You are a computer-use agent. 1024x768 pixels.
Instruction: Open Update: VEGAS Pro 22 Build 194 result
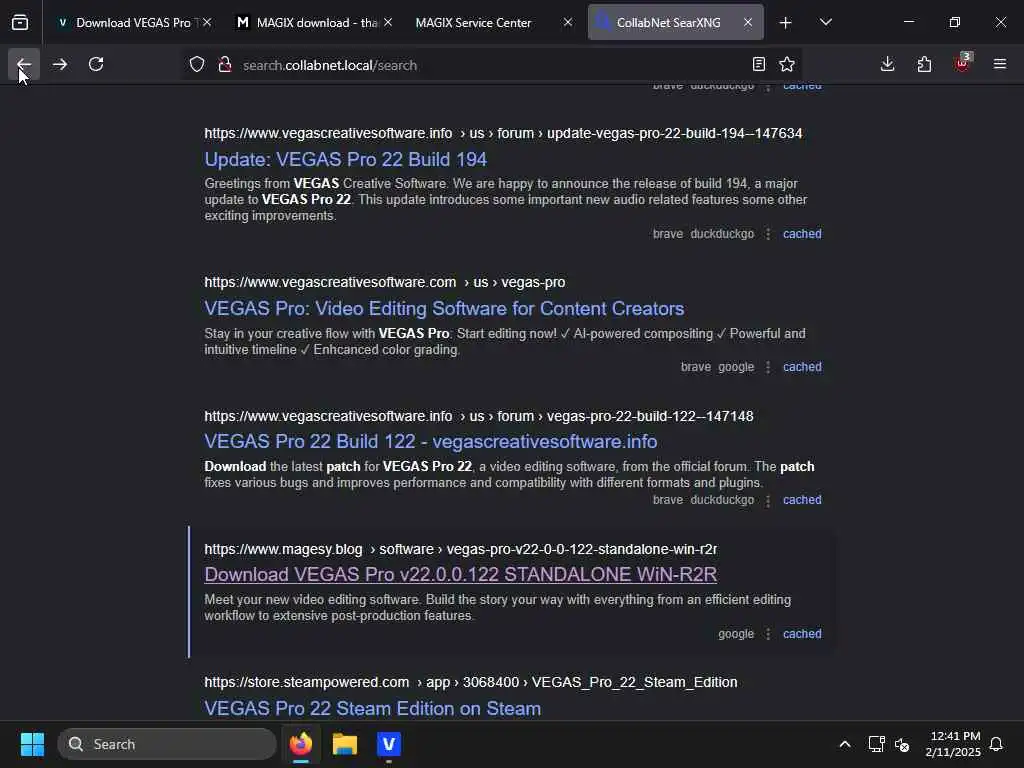[x=345, y=159]
